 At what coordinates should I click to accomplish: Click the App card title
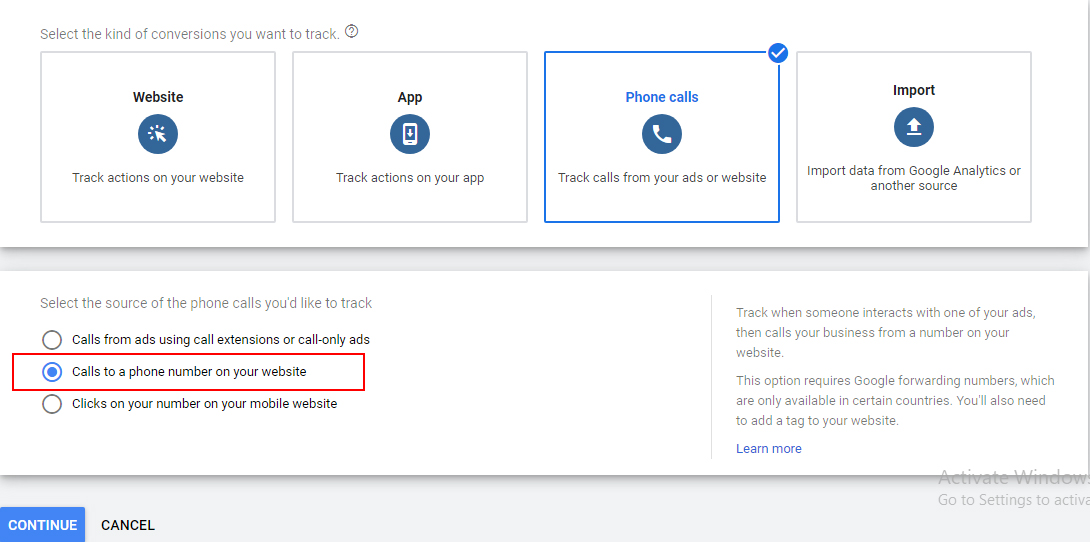coord(410,97)
